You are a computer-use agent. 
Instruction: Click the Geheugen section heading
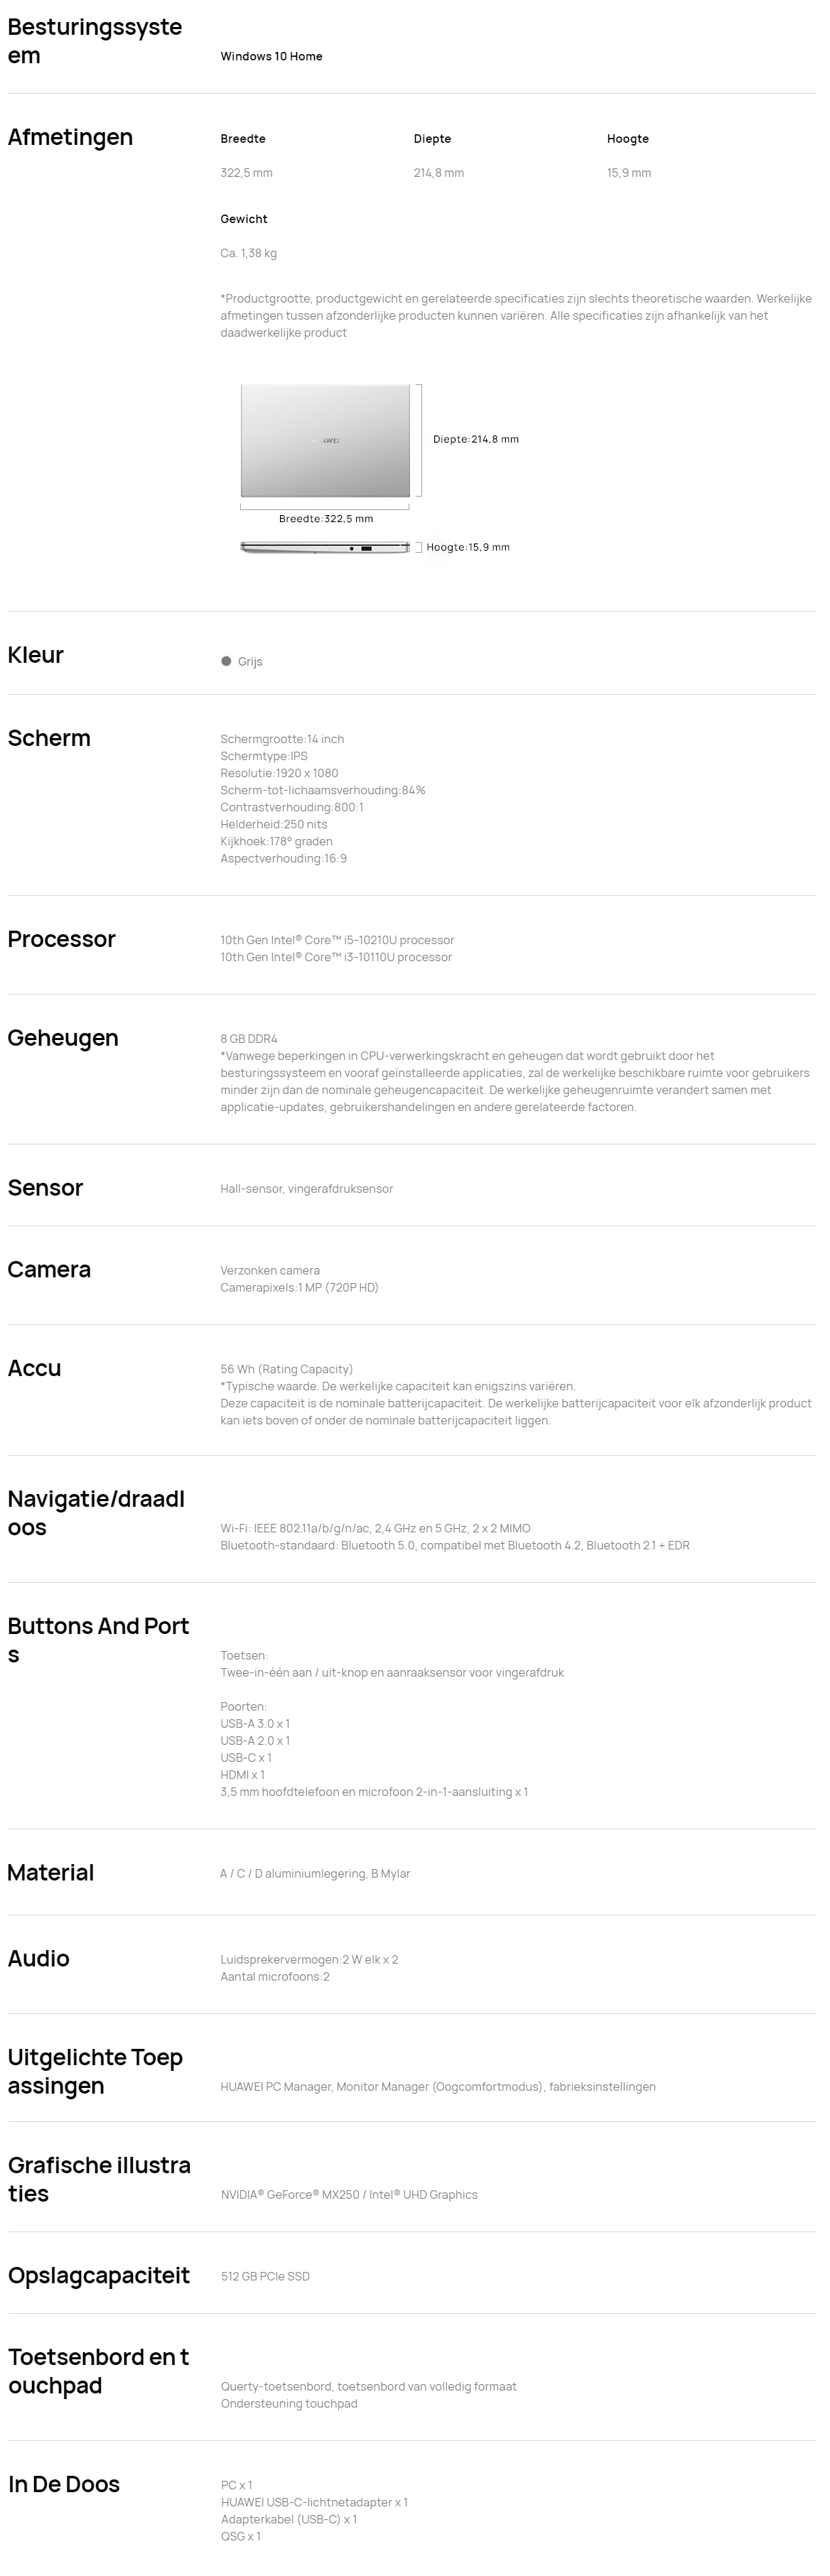click(x=63, y=1038)
